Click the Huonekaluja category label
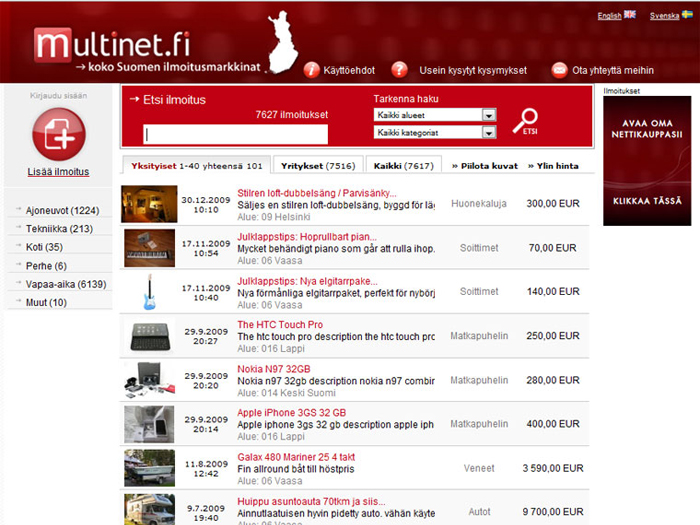Viewport: 700px width, 525px height. (479, 204)
